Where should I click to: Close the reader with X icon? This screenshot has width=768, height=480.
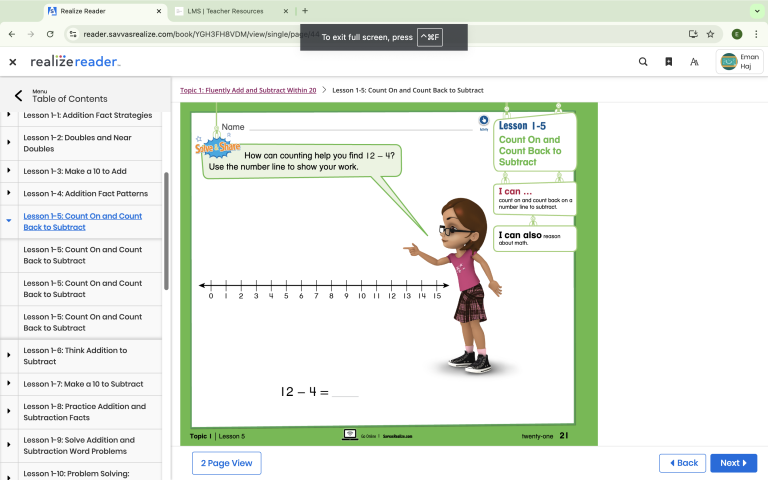click(13, 62)
